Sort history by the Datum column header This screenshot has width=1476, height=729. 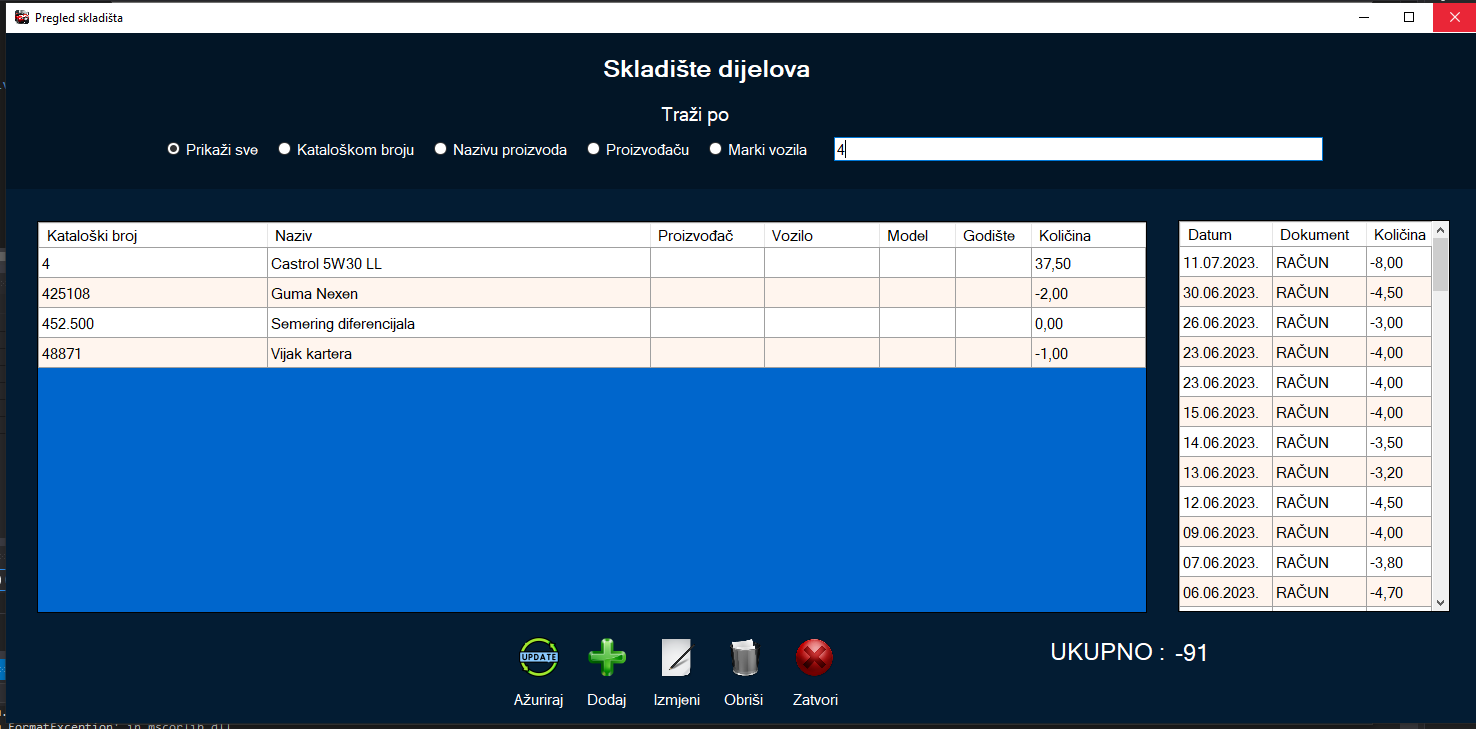click(1225, 235)
